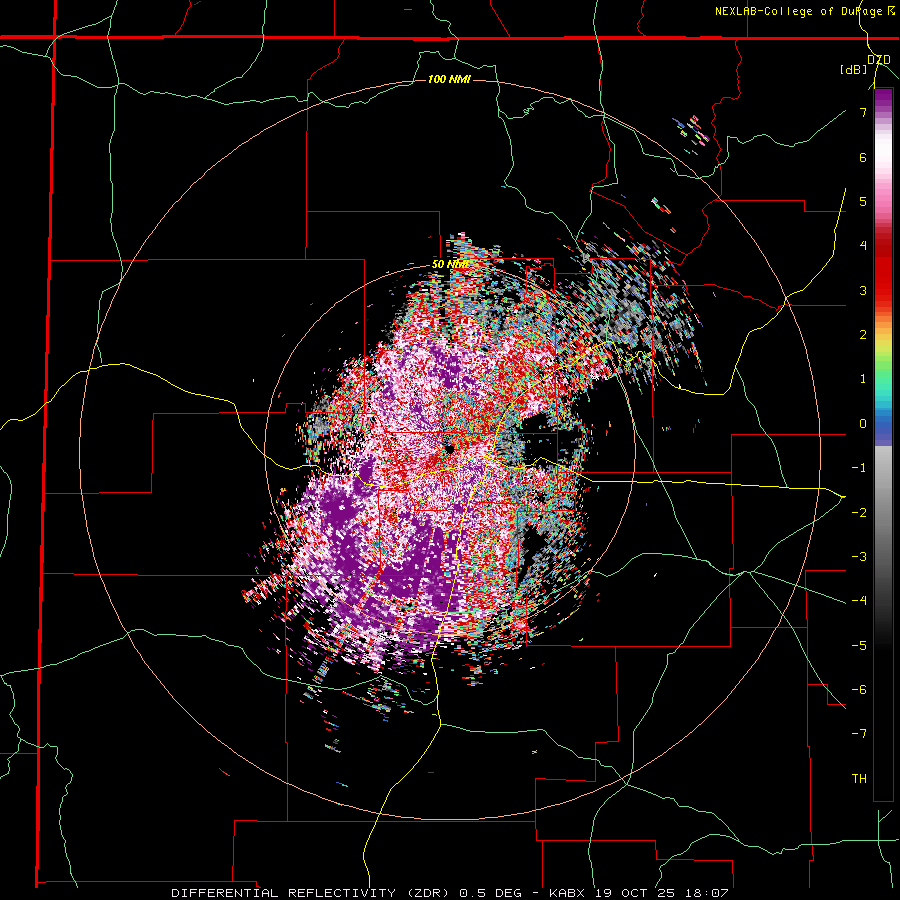This screenshot has height=900, width=900.
Task: Click the -7 value on the scale
Action: pos(859,734)
